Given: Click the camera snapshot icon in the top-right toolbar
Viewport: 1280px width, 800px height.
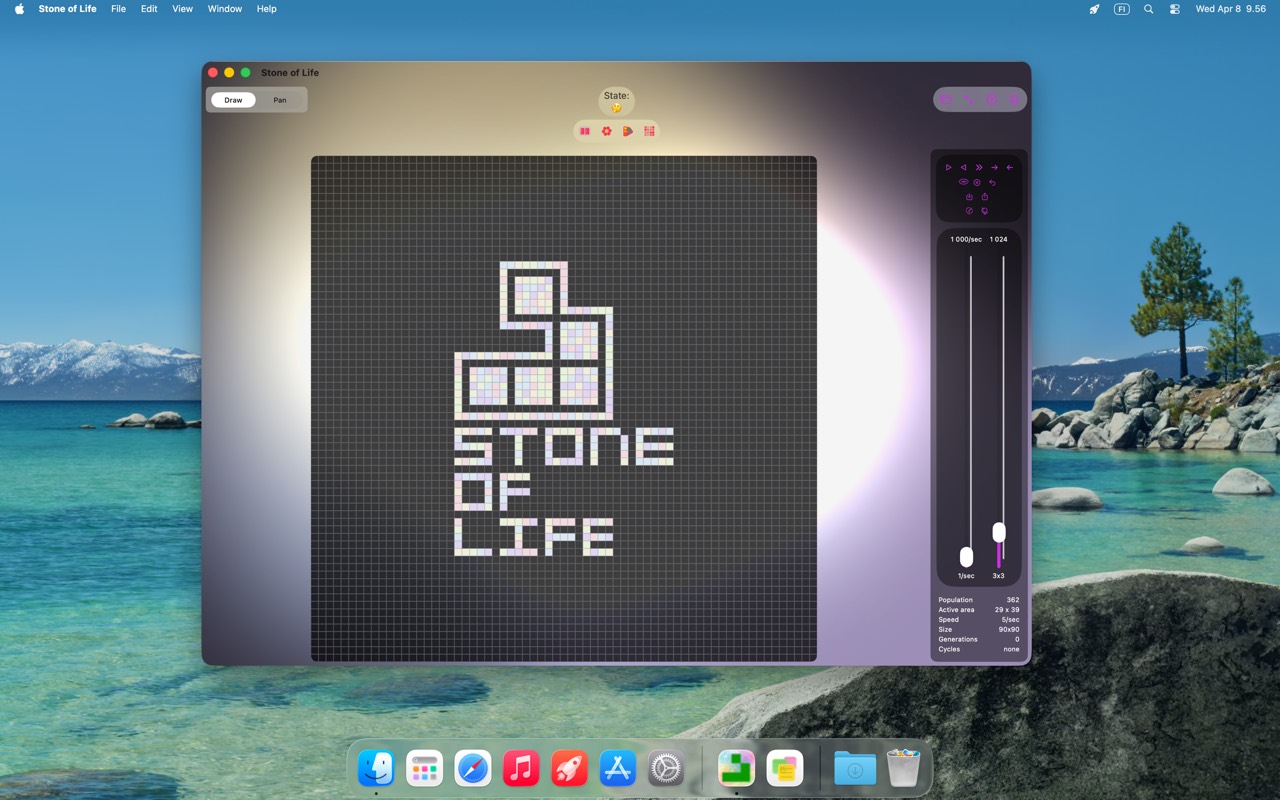Looking at the screenshot, I should 946,100.
